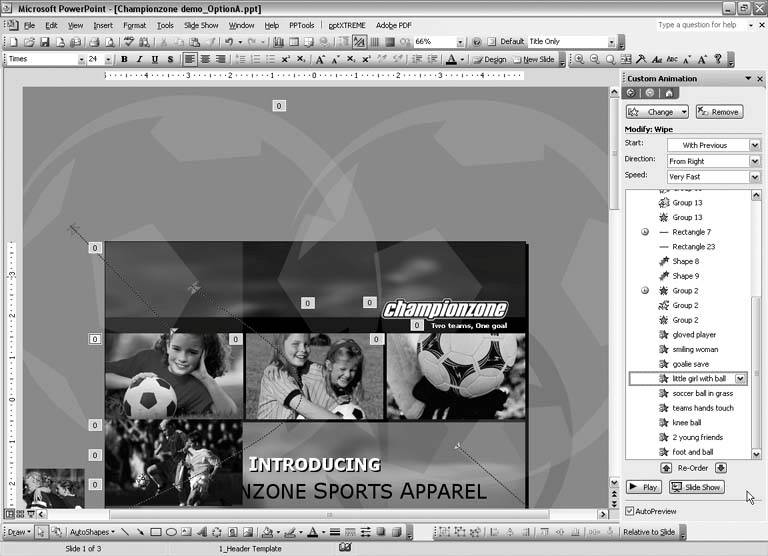Viewport: 768px width, 556px height.
Task: Click the Select Objects pointer tool
Action: point(41,532)
